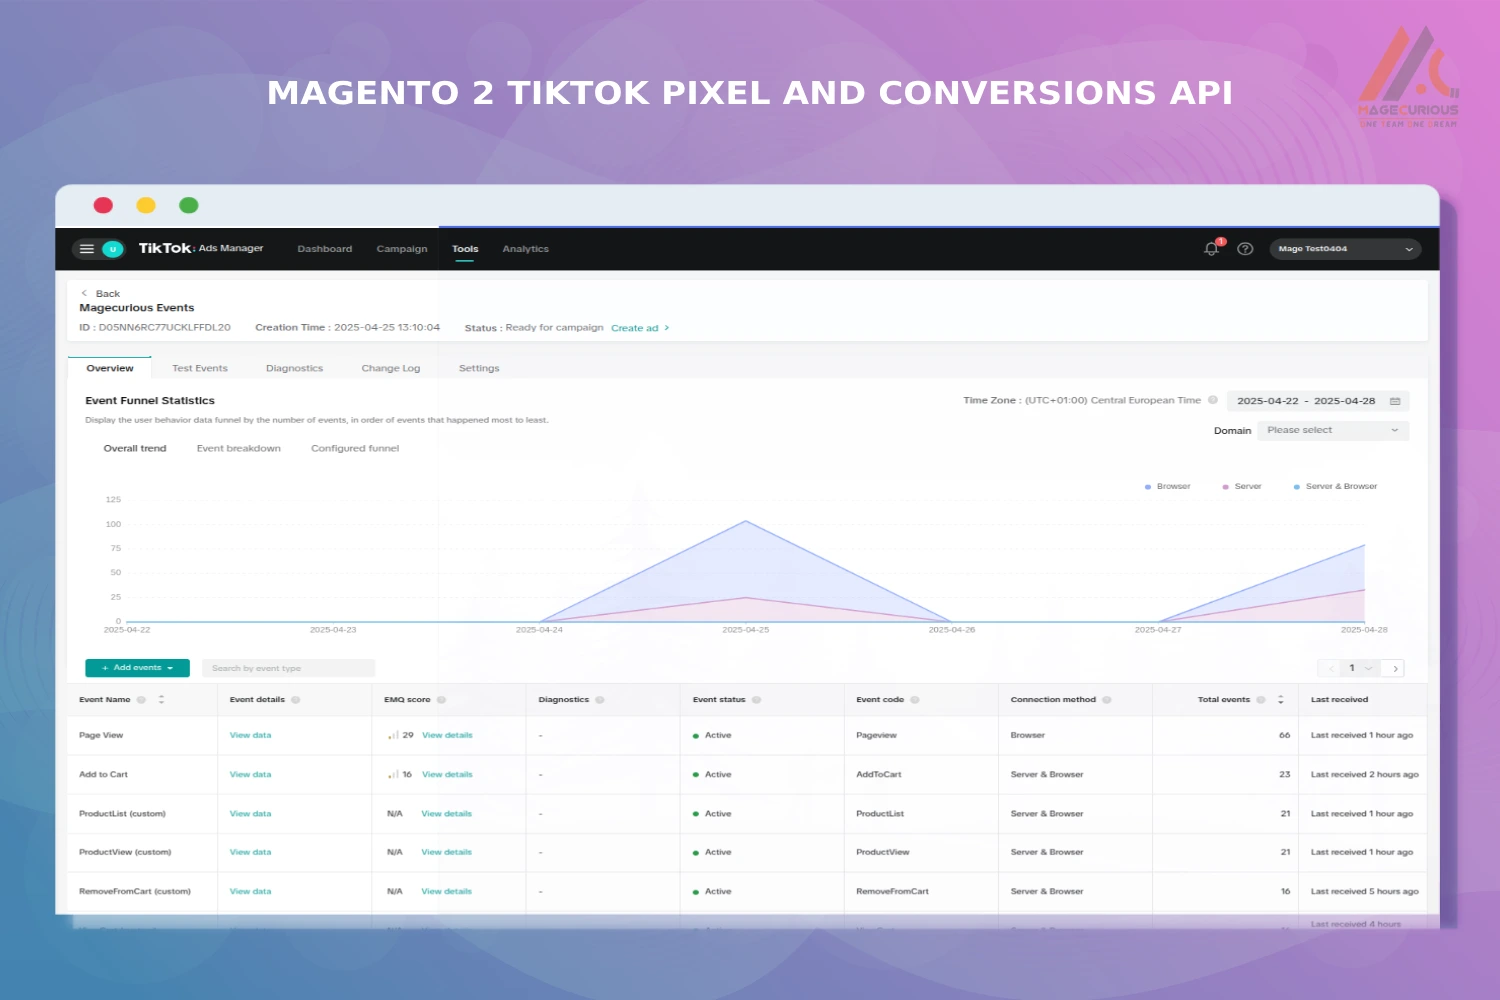Screen dimensions: 1500x1000
Task: Open the Add events dropdown
Action: pyautogui.click(x=137, y=667)
